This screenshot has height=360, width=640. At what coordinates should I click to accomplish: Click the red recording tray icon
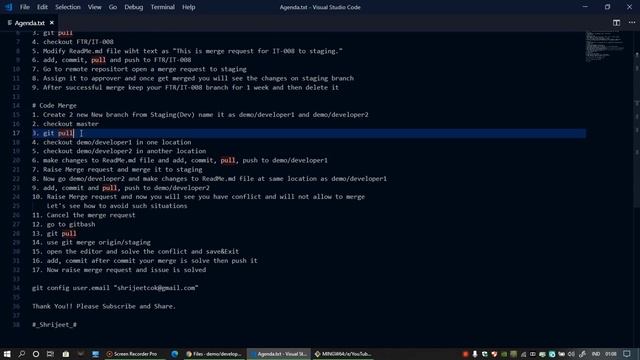click(x=465, y=354)
